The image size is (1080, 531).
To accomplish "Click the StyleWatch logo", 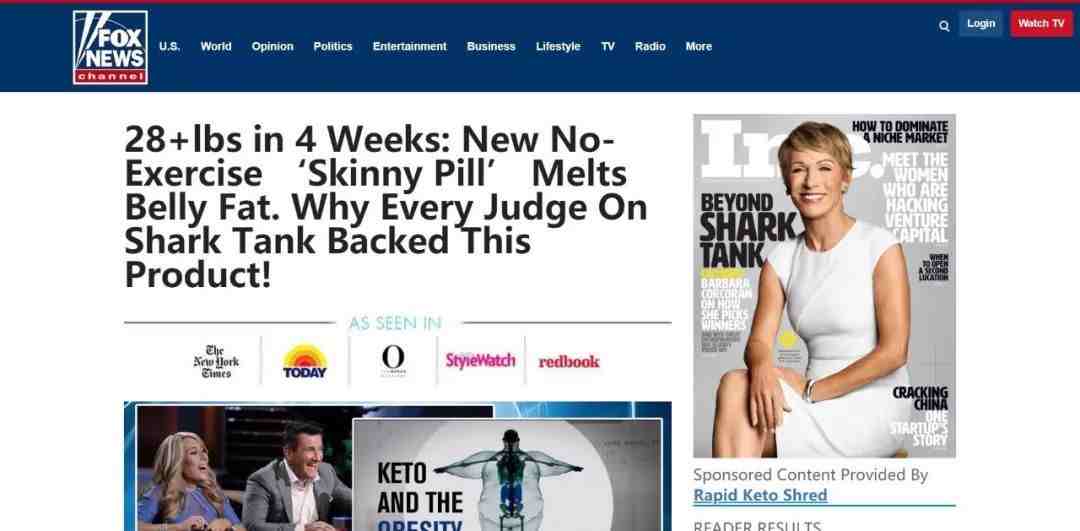I will tap(480, 360).
